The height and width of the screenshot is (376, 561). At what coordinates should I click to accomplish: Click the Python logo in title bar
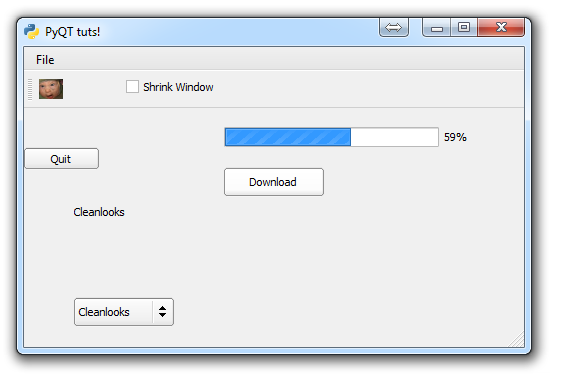32,31
